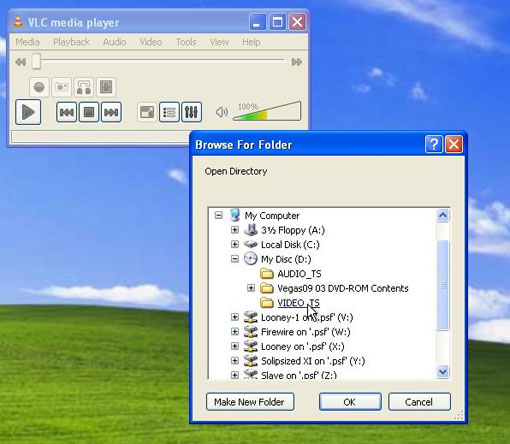The height and width of the screenshot is (444, 510).
Task: Maximize the VLC media player window
Action: [x=277, y=22]
